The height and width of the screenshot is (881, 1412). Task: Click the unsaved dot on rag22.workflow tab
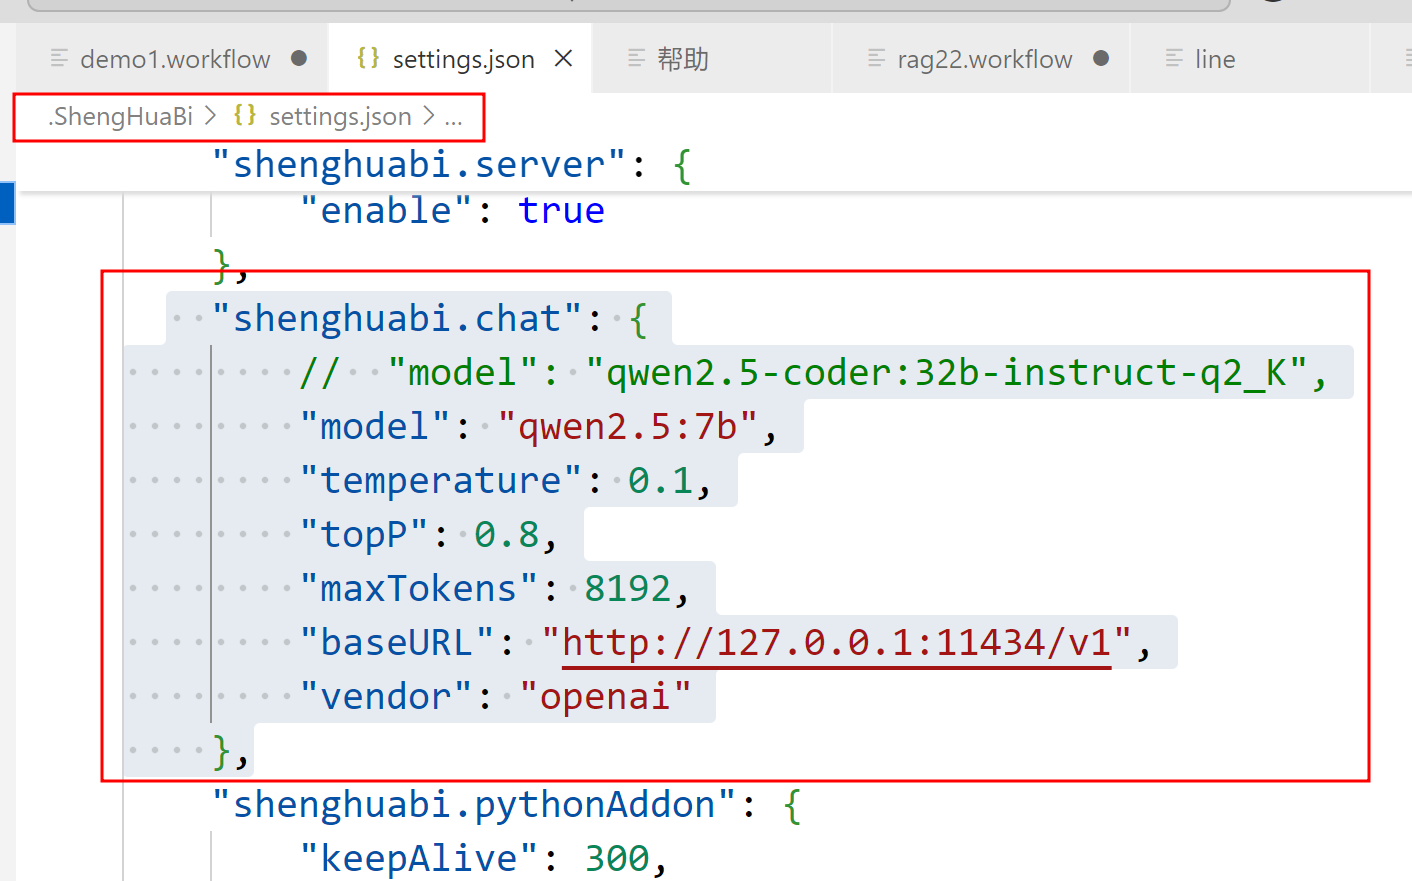click(1101, 59)
